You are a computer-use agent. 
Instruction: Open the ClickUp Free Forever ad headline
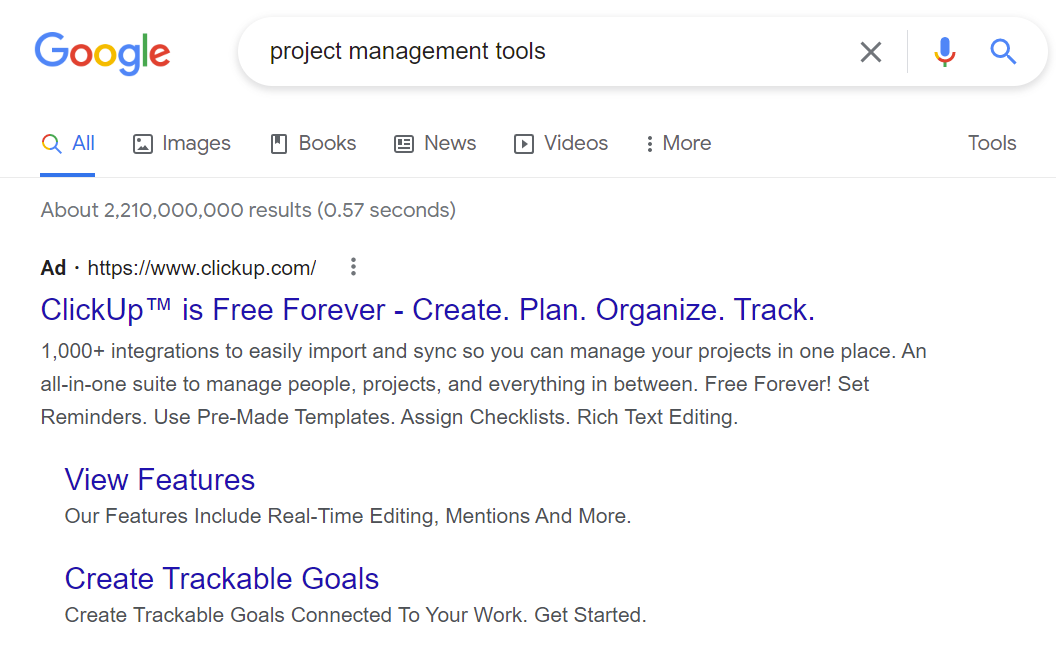(428, 310)
